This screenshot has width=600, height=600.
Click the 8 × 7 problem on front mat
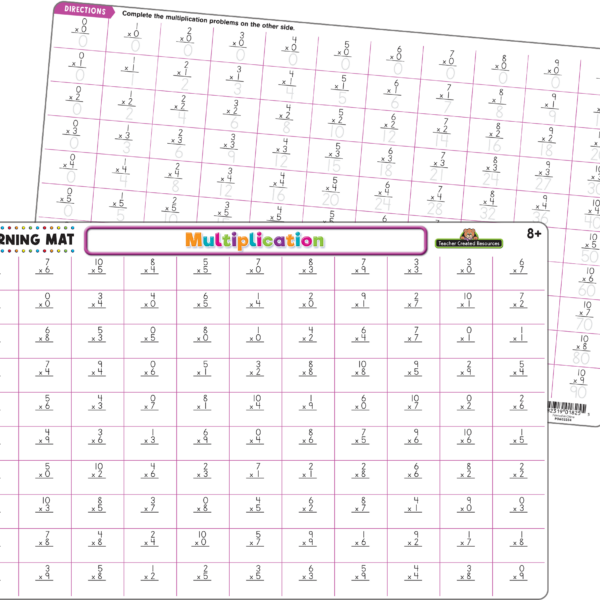[x=361, y=505]
